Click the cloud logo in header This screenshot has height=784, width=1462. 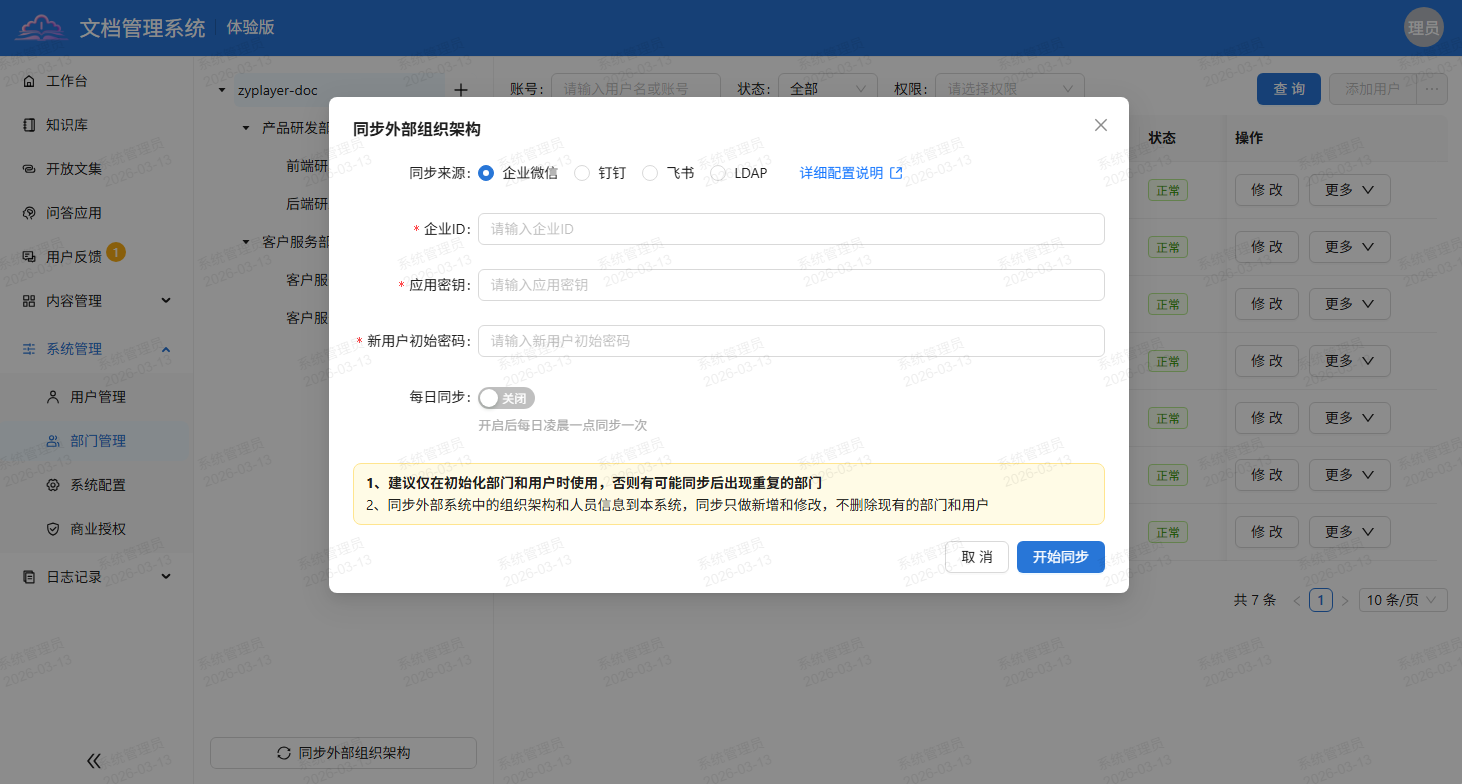coord(42,28)
